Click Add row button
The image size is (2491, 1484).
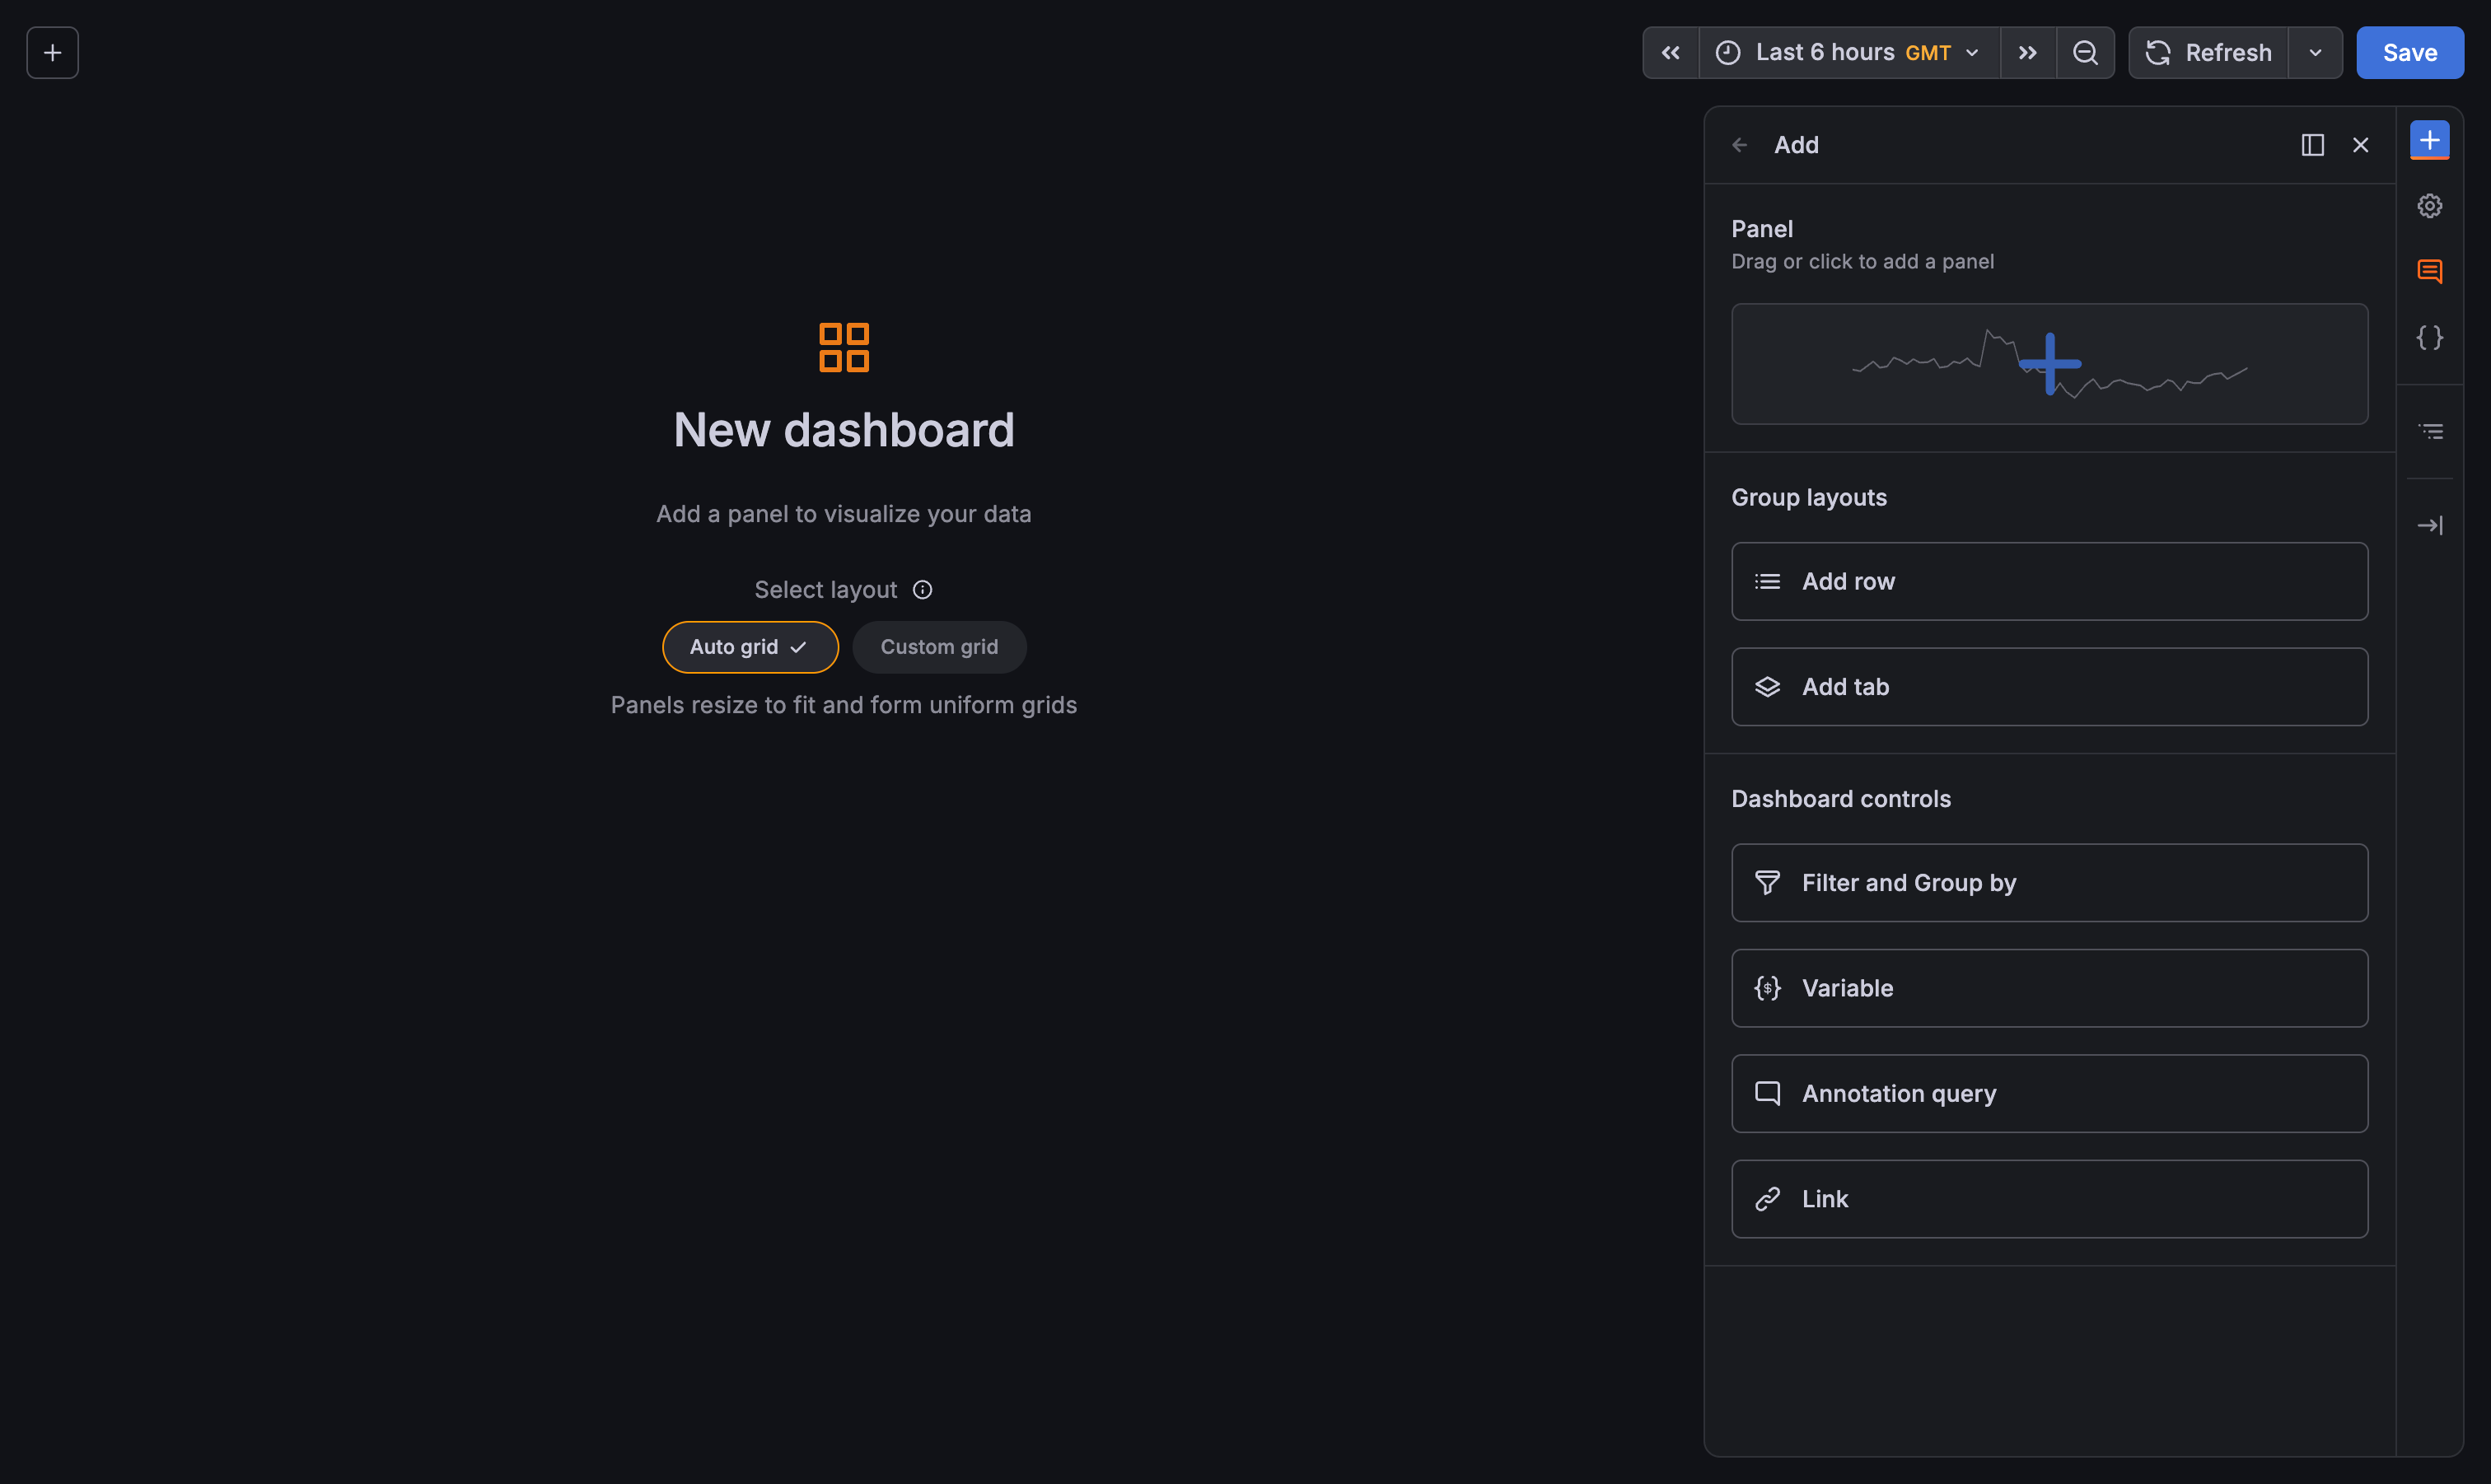[2049, 581]
